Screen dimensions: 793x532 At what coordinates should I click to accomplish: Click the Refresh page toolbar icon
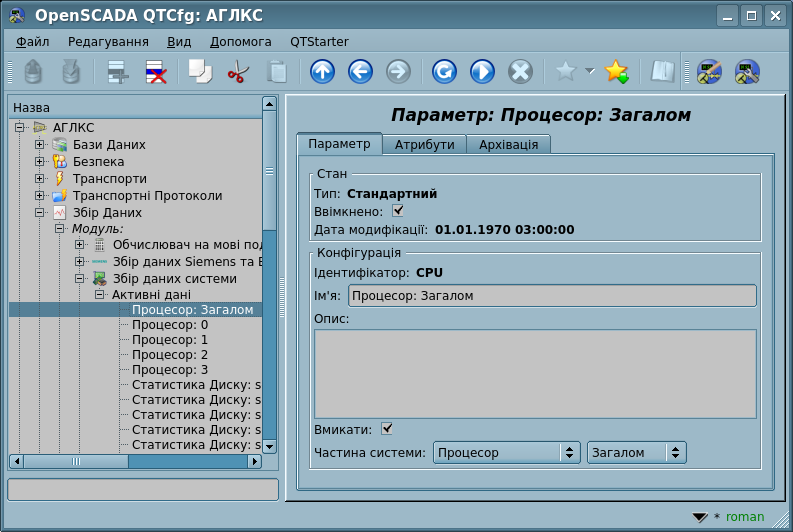pyautogui.click(x=444, y=72)
